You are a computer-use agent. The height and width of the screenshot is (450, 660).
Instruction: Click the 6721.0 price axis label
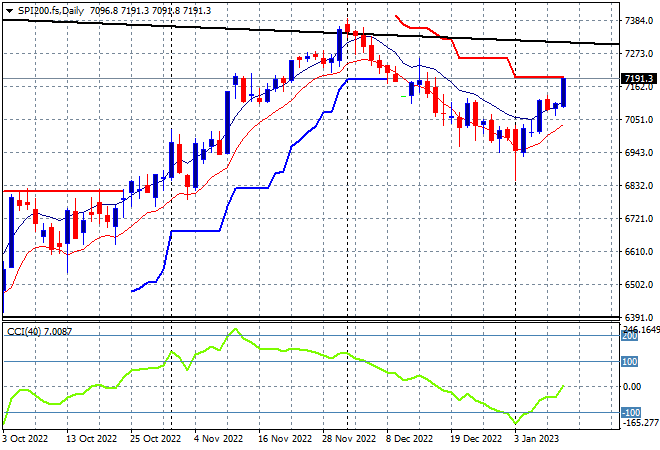(x=639, y=219)
